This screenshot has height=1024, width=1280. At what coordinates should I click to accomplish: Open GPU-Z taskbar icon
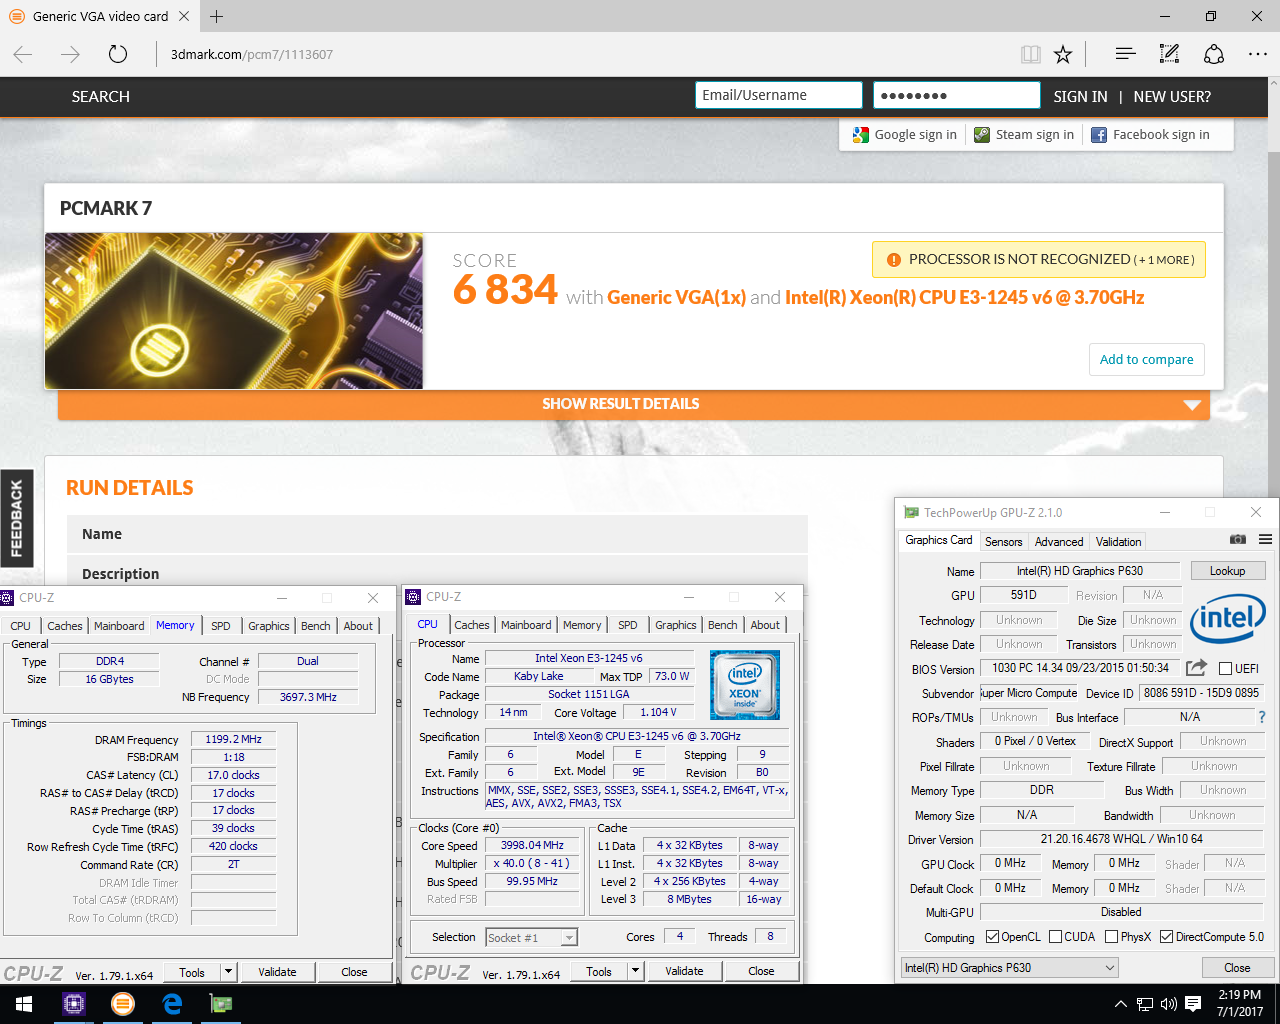[x=220, y=1004]
